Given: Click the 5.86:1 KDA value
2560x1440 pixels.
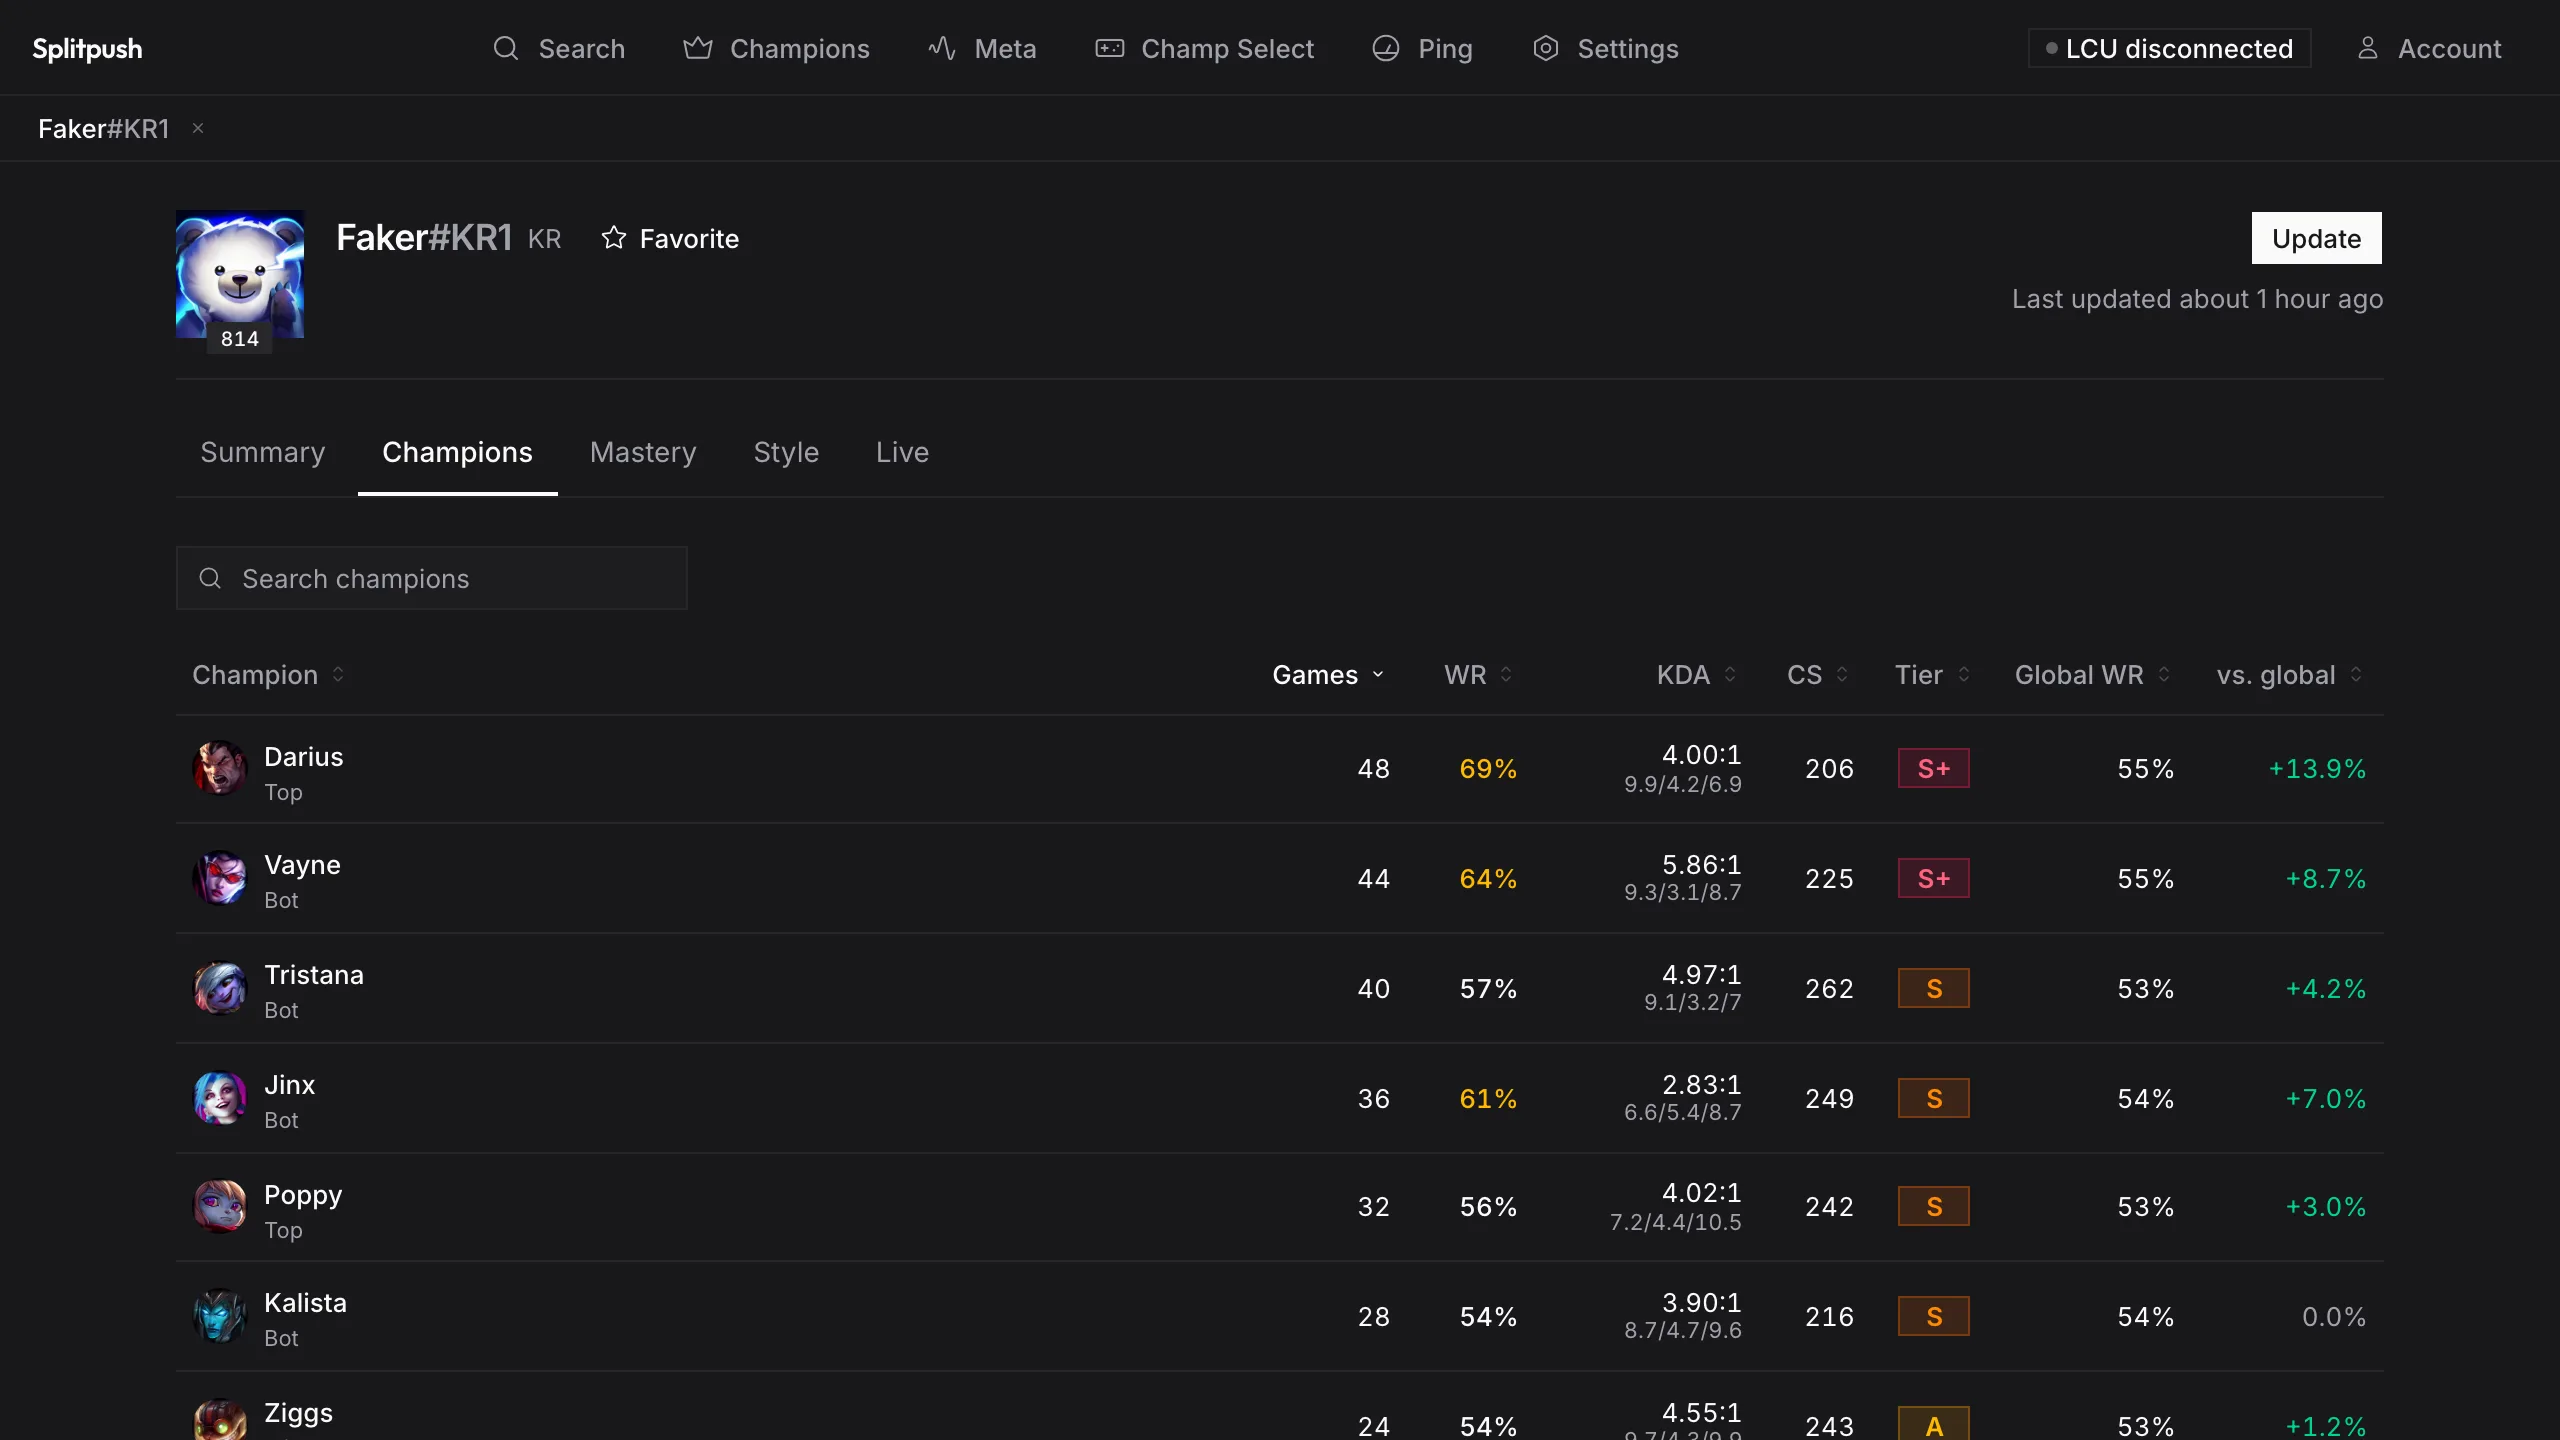Looking at the screenshot, I should (1701, 863).
